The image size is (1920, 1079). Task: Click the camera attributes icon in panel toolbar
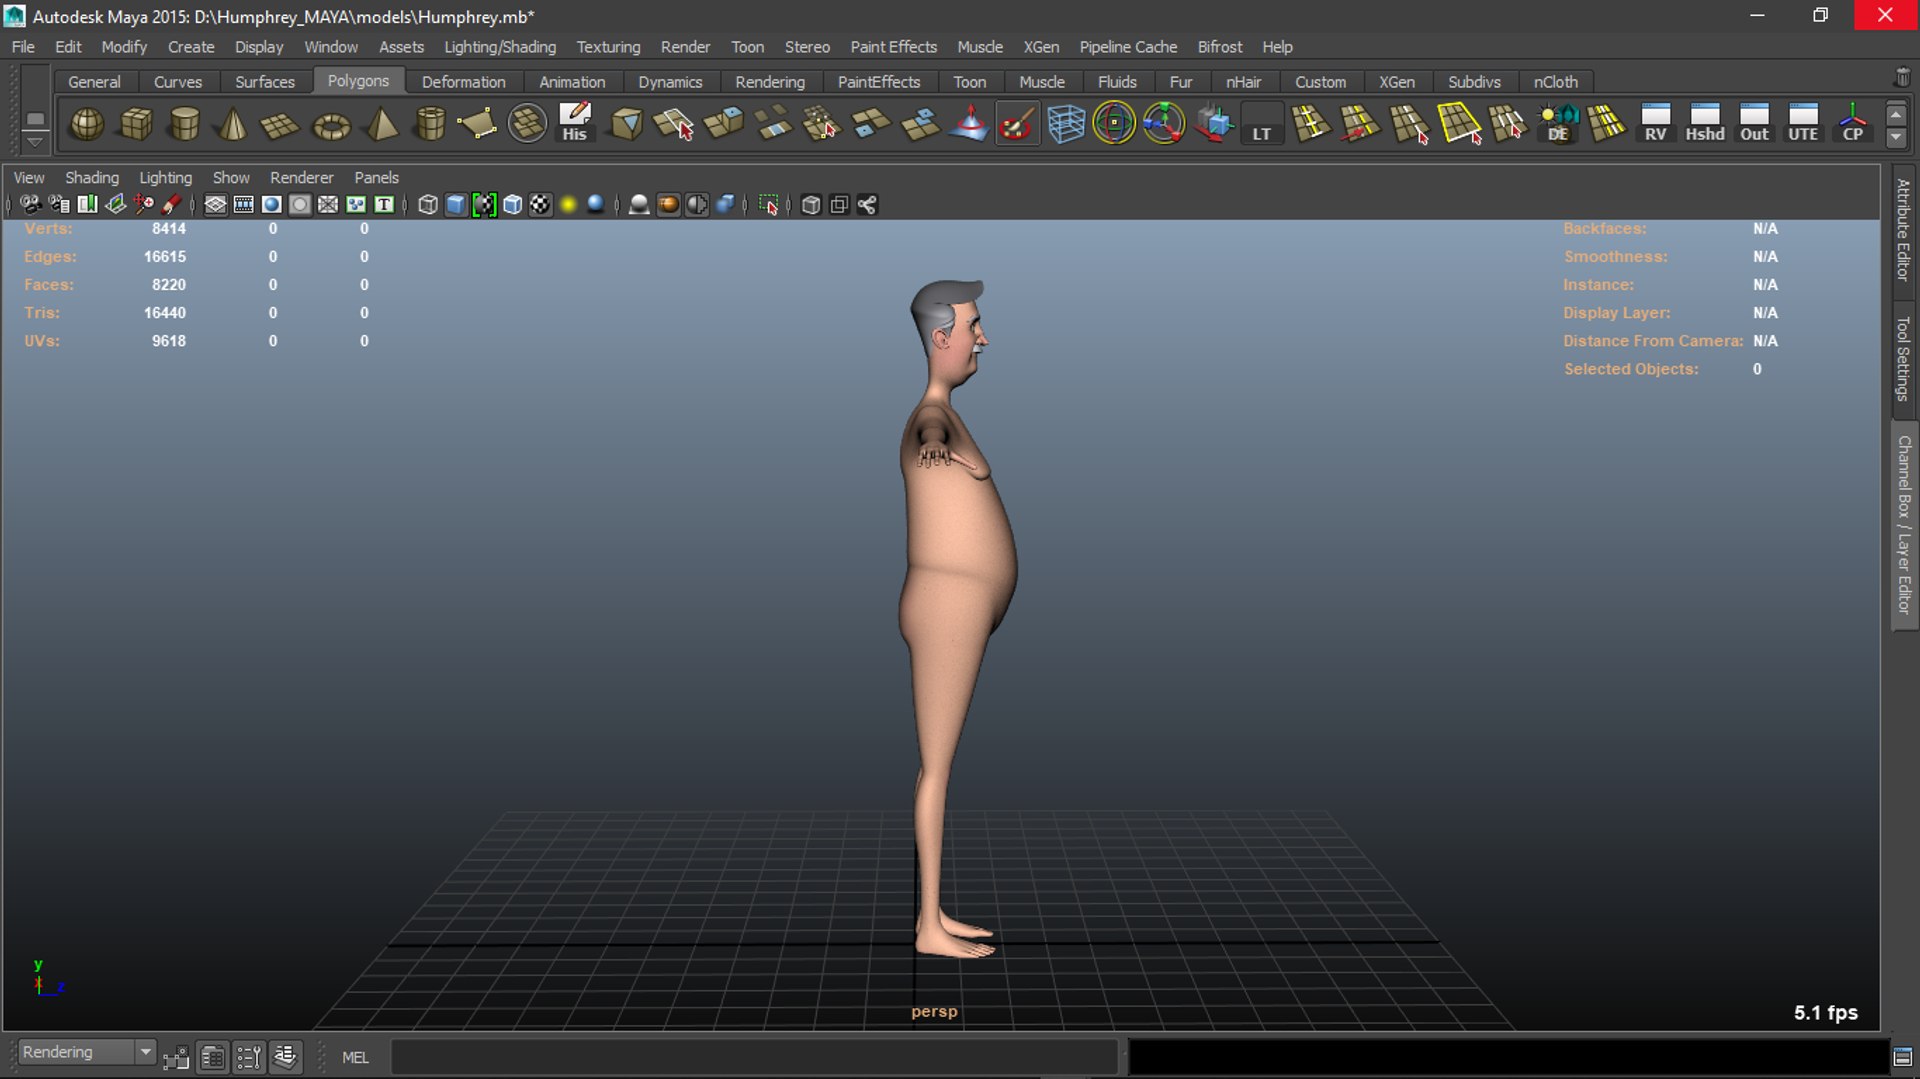59,205
